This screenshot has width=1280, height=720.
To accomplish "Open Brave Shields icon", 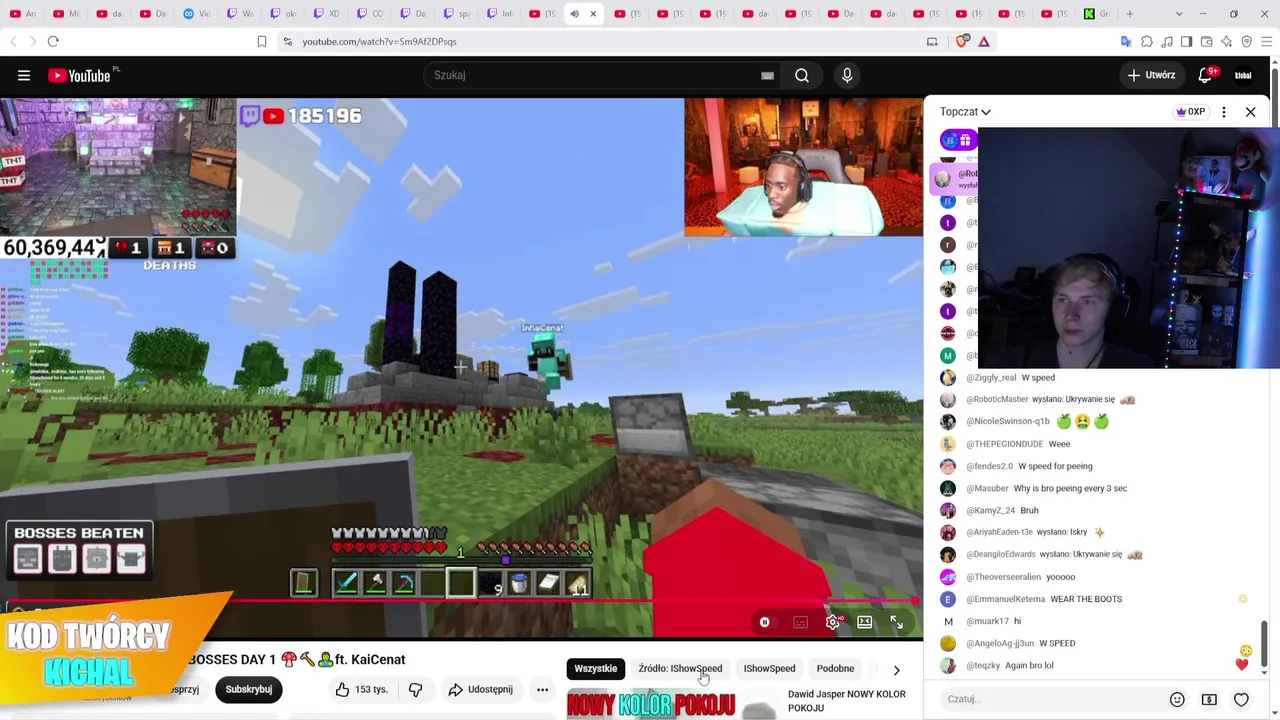I will [x=963, y=41].
